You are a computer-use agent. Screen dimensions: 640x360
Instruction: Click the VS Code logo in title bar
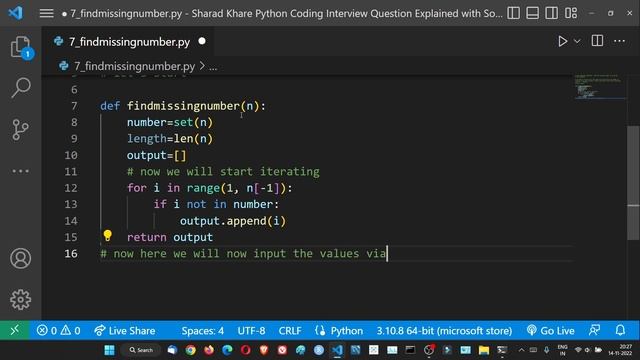[16, 13]
